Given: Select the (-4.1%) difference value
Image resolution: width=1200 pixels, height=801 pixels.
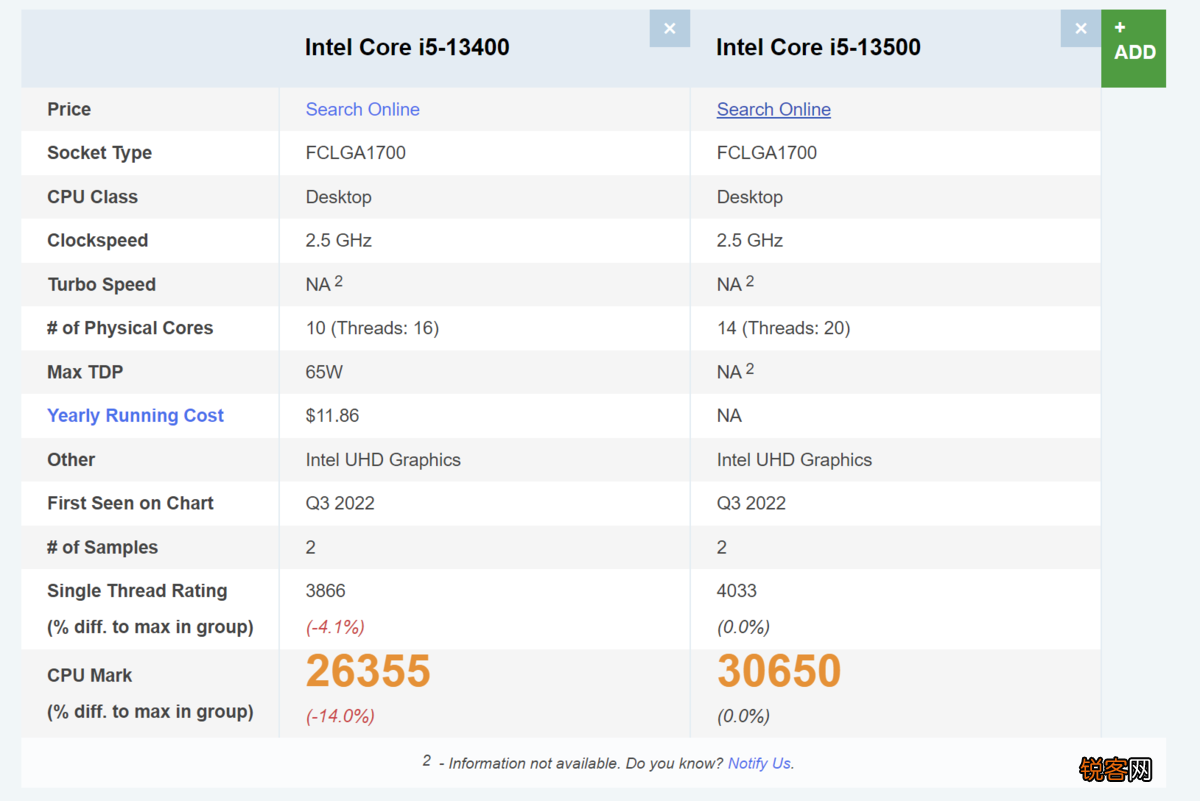Looking at the screenshot, I should [335, 627].
